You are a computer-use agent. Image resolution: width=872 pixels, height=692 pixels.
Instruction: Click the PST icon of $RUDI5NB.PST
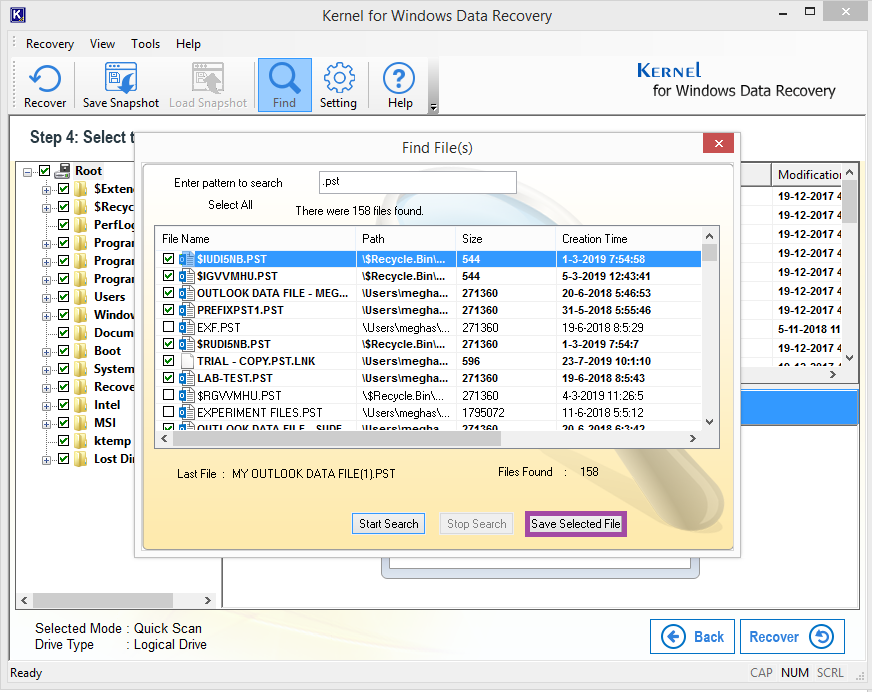click(x=186, y=344)
